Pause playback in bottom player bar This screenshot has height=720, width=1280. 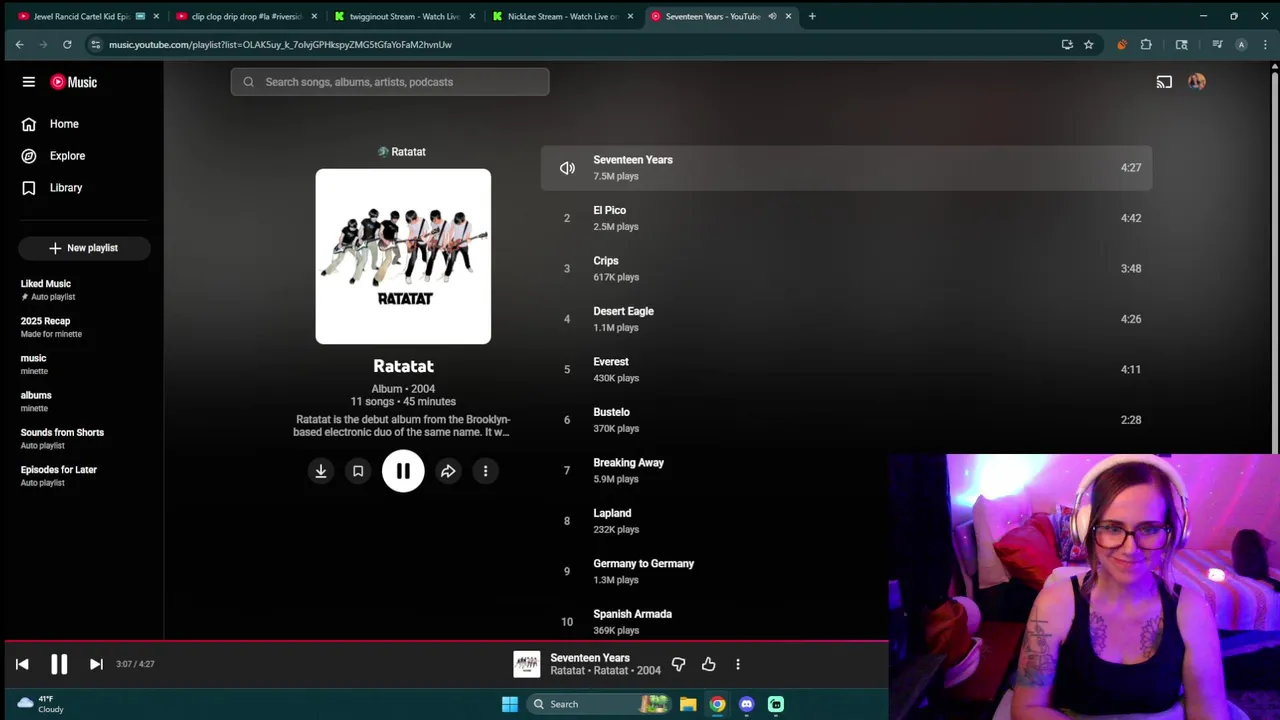(x=59, y=664)
